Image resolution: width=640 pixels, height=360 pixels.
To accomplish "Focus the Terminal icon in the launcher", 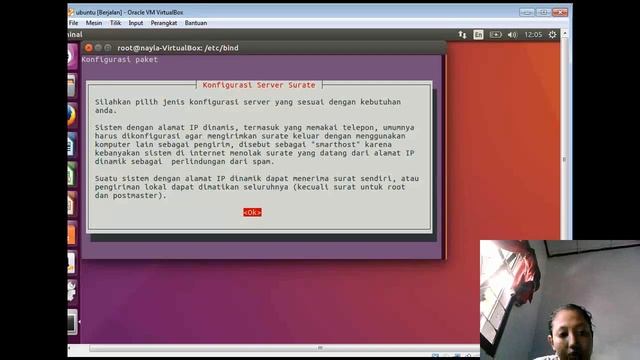I will [x=72, y=322].
